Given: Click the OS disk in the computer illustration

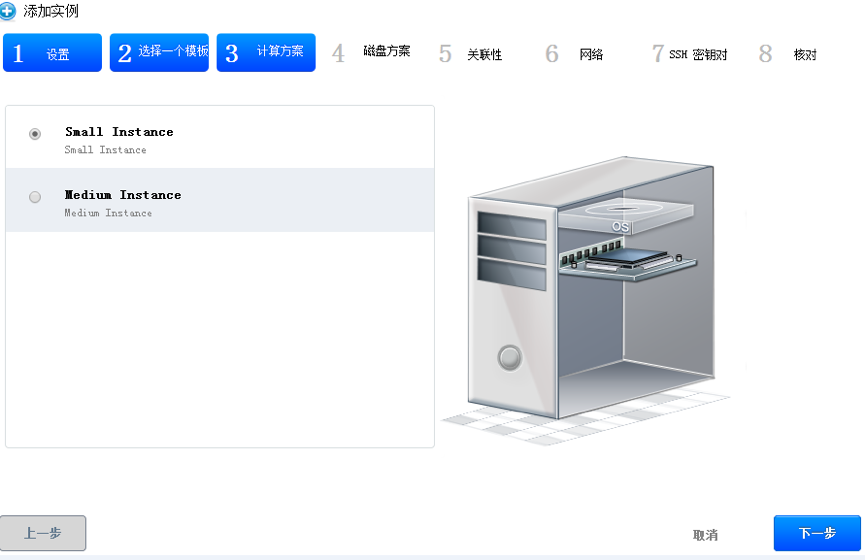Looking at the screenshot, I should [x=622, y=217].
